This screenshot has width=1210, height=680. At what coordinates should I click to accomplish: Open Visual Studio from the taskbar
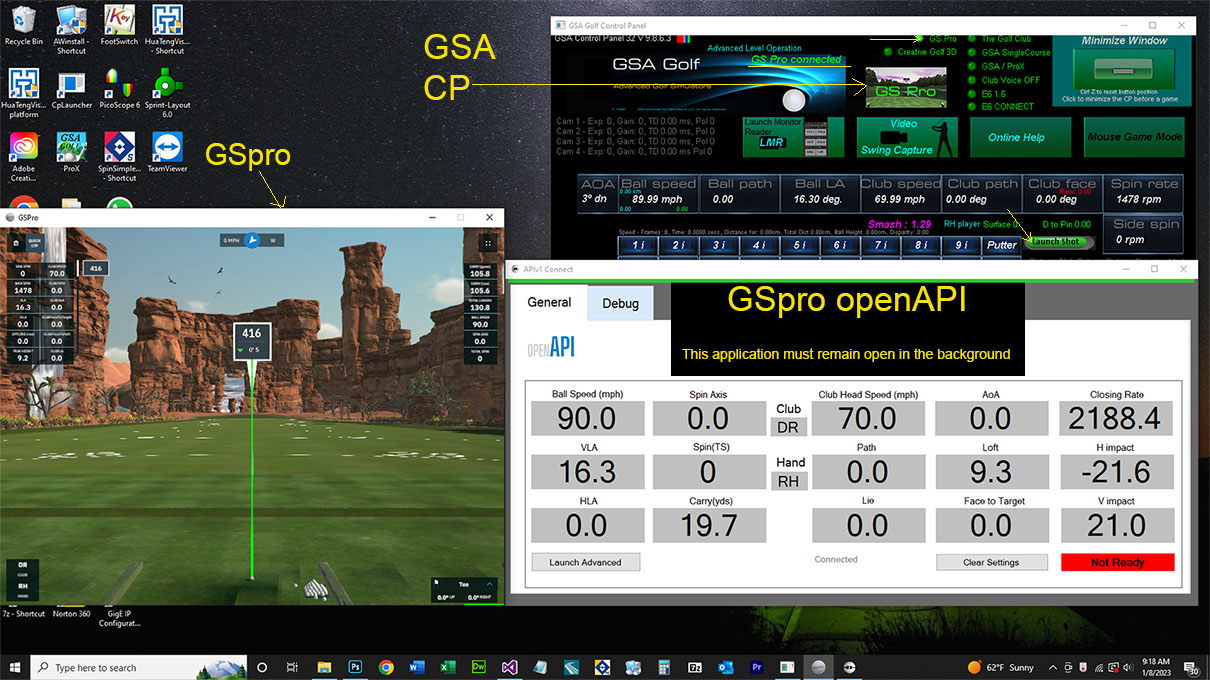tap(510, 667)
